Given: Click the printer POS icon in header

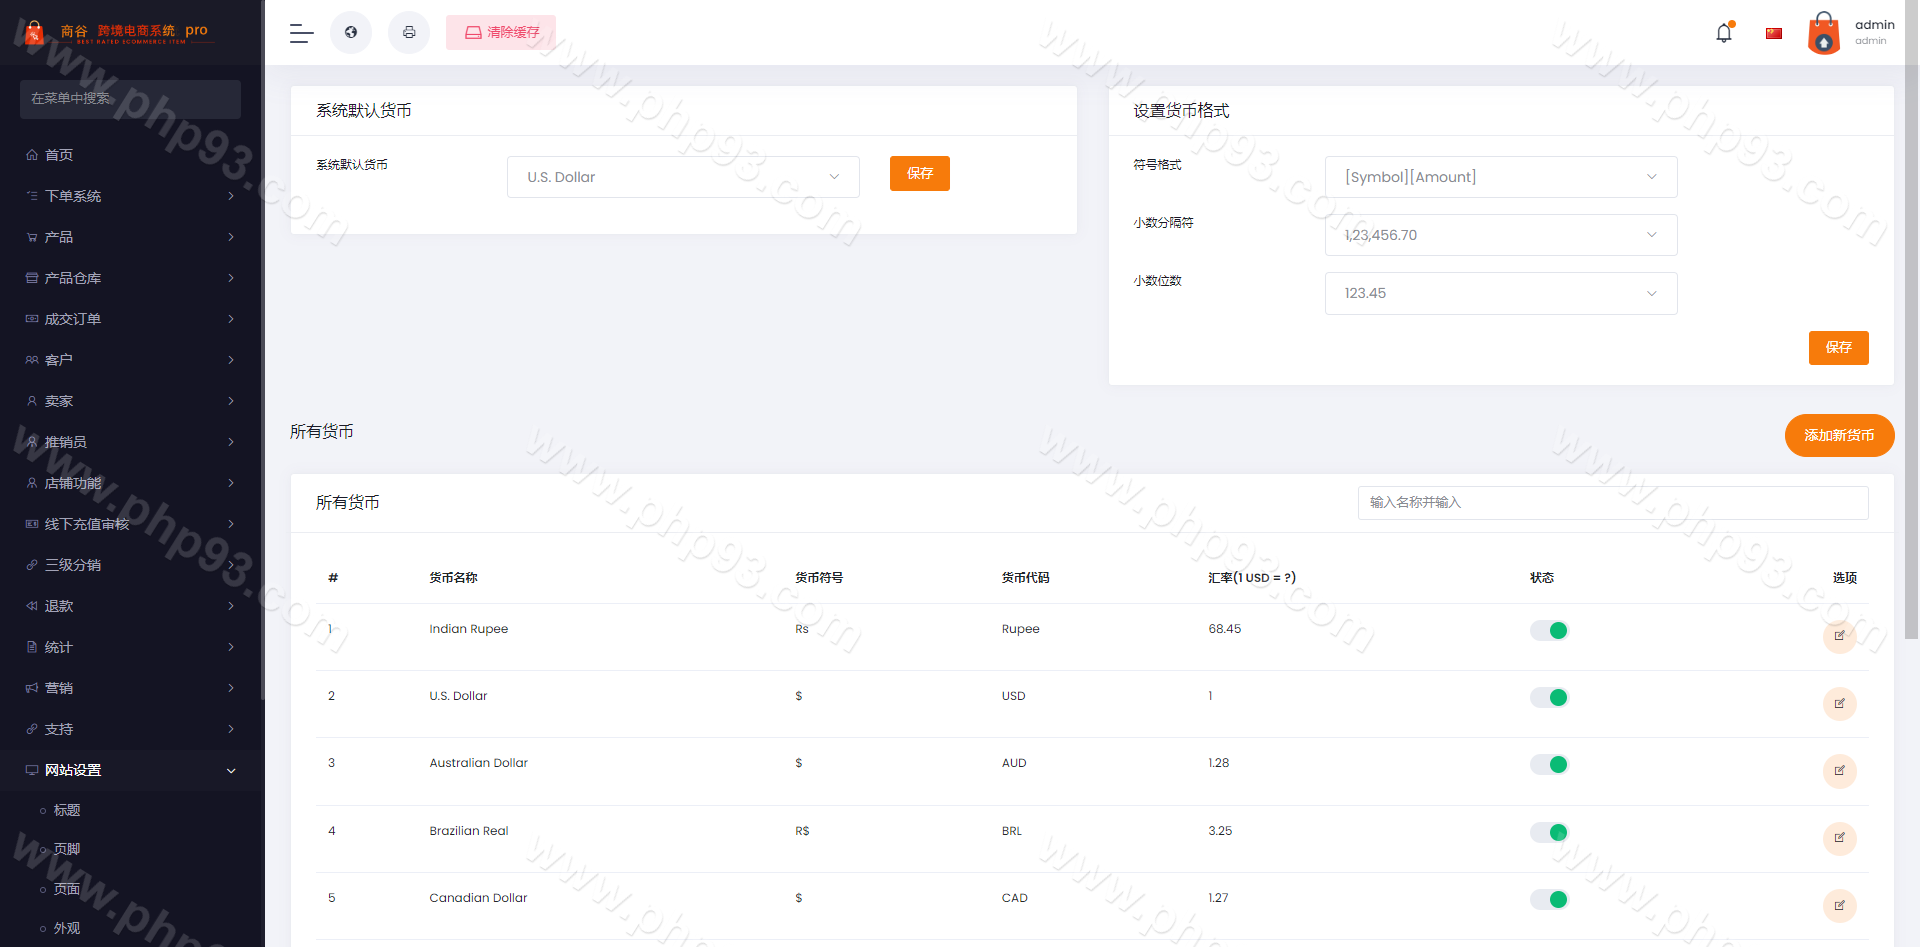Looking at the screenshot, I should (409, 33).
